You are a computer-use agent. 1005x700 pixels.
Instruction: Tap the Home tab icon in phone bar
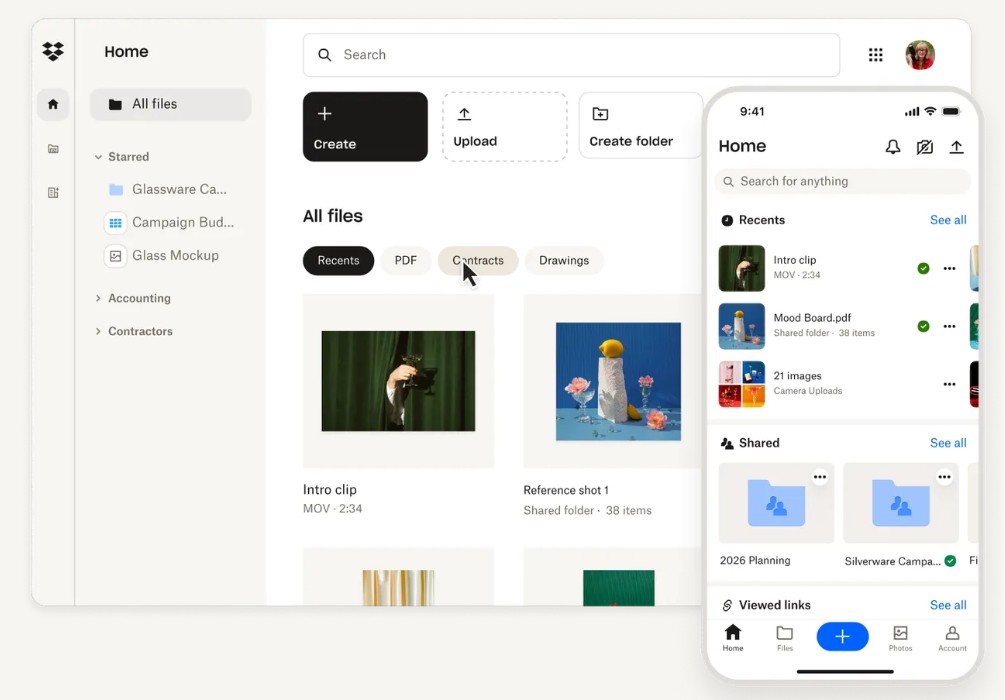tap(733, 637)
